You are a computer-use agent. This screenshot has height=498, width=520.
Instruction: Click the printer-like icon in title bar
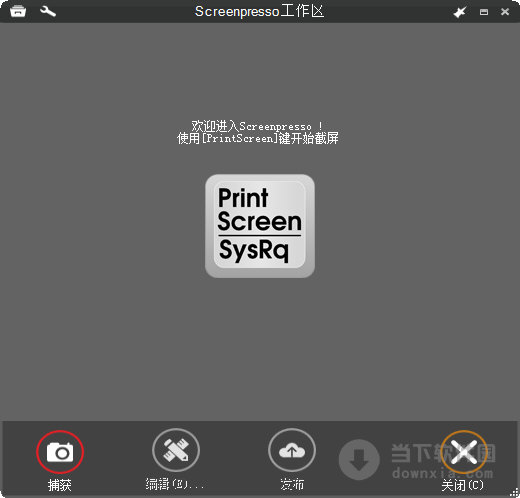tap(18, 11)
